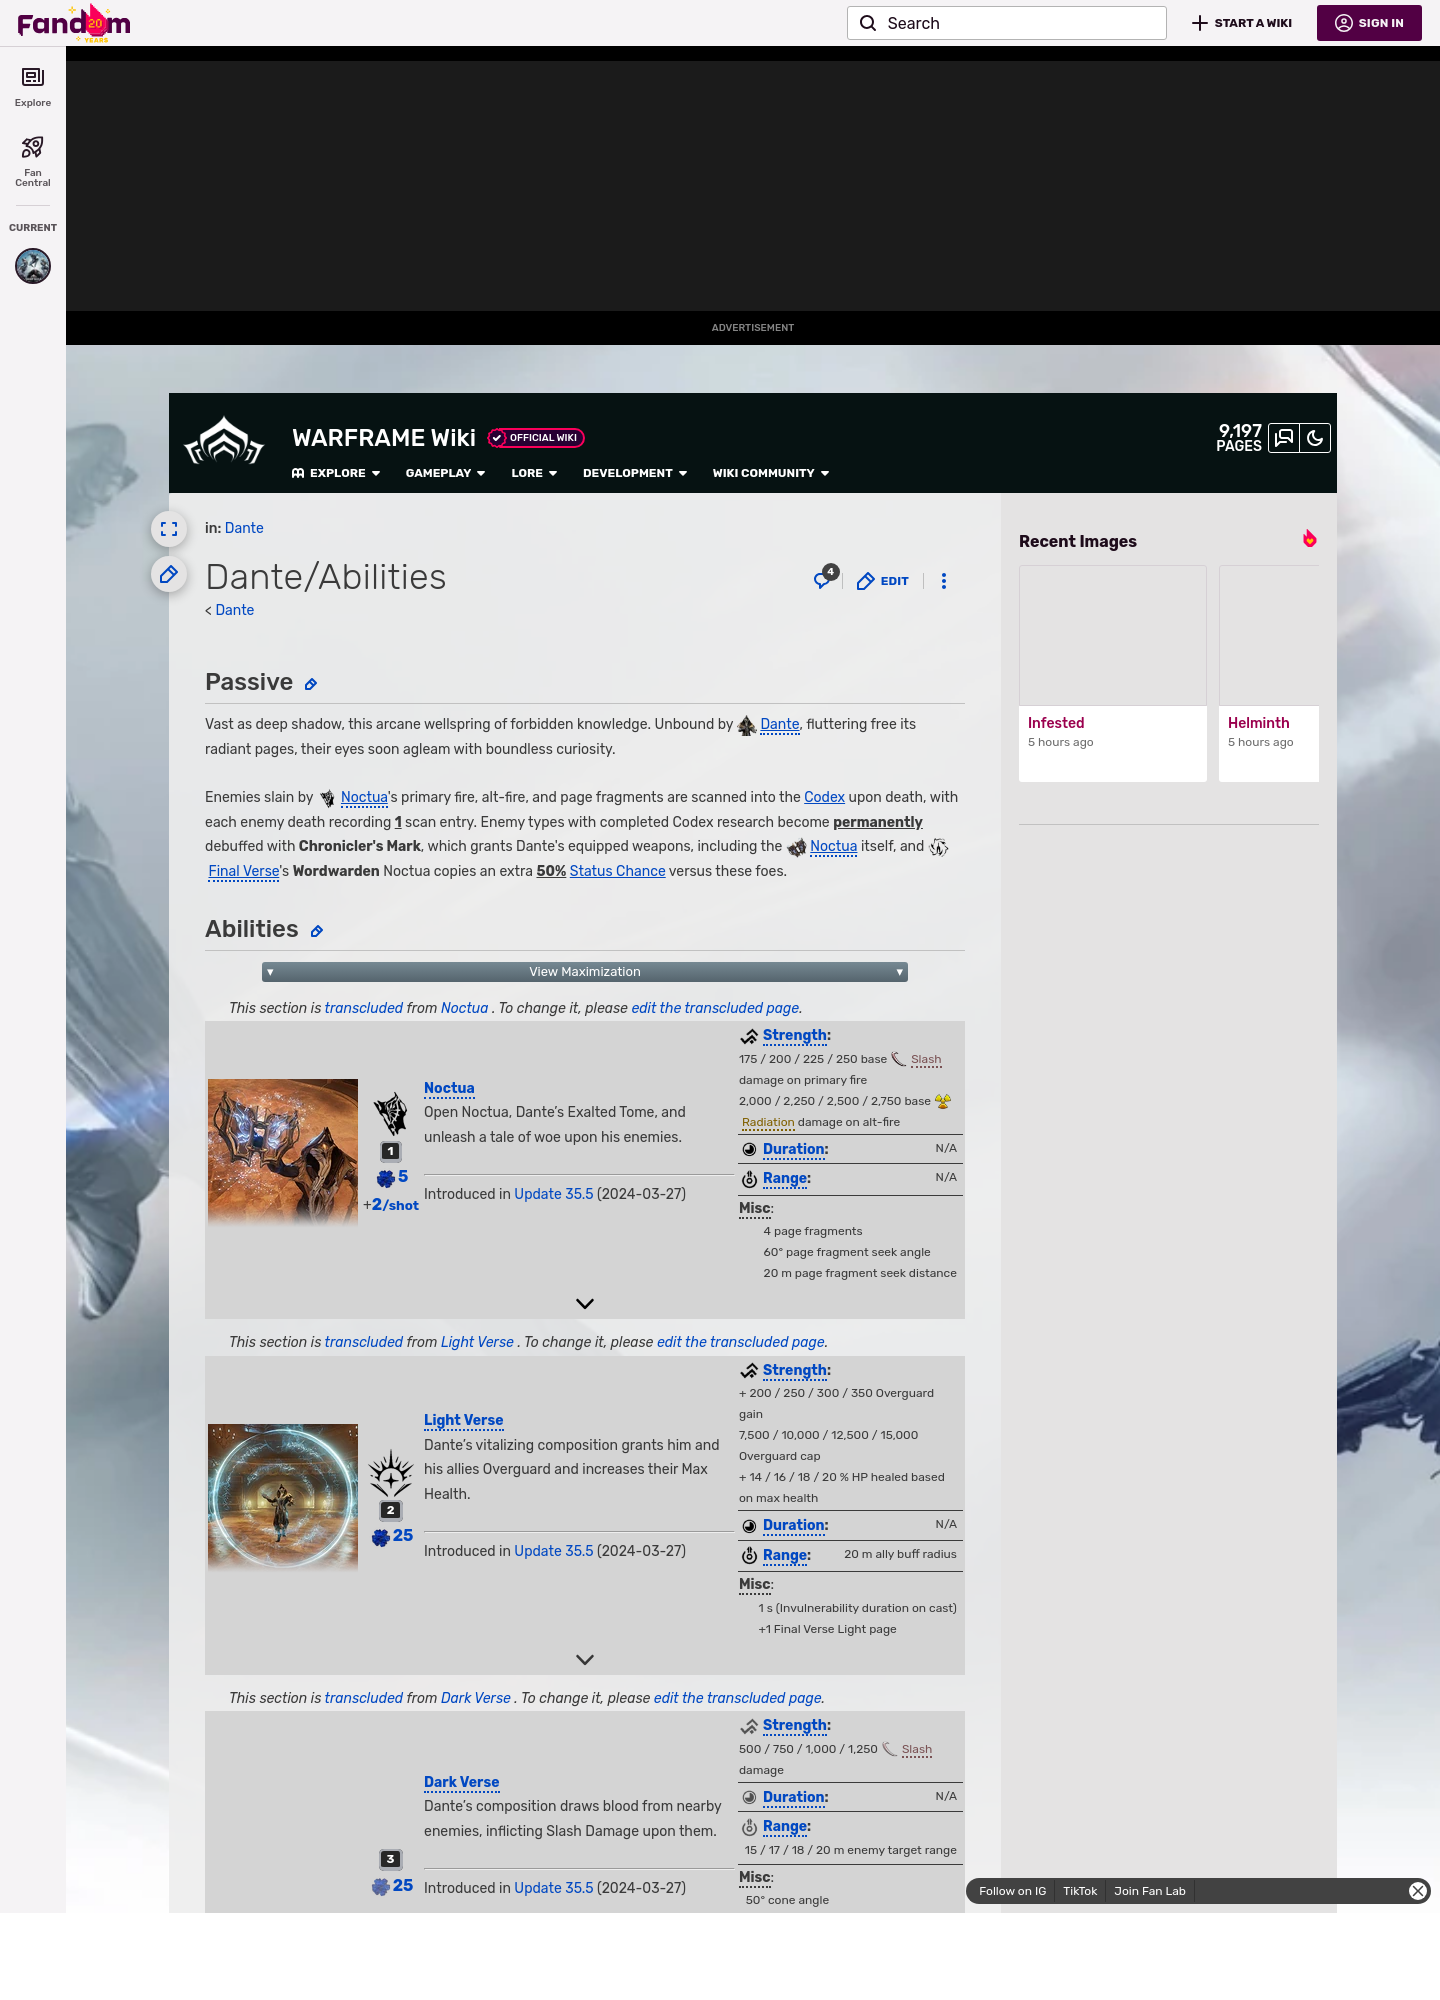Image resolution: width=1440 pixels, height=2000 pixels.
Task: Open the EXPLORE wiki dropdown menu
Action: click(x=336, y=473)
